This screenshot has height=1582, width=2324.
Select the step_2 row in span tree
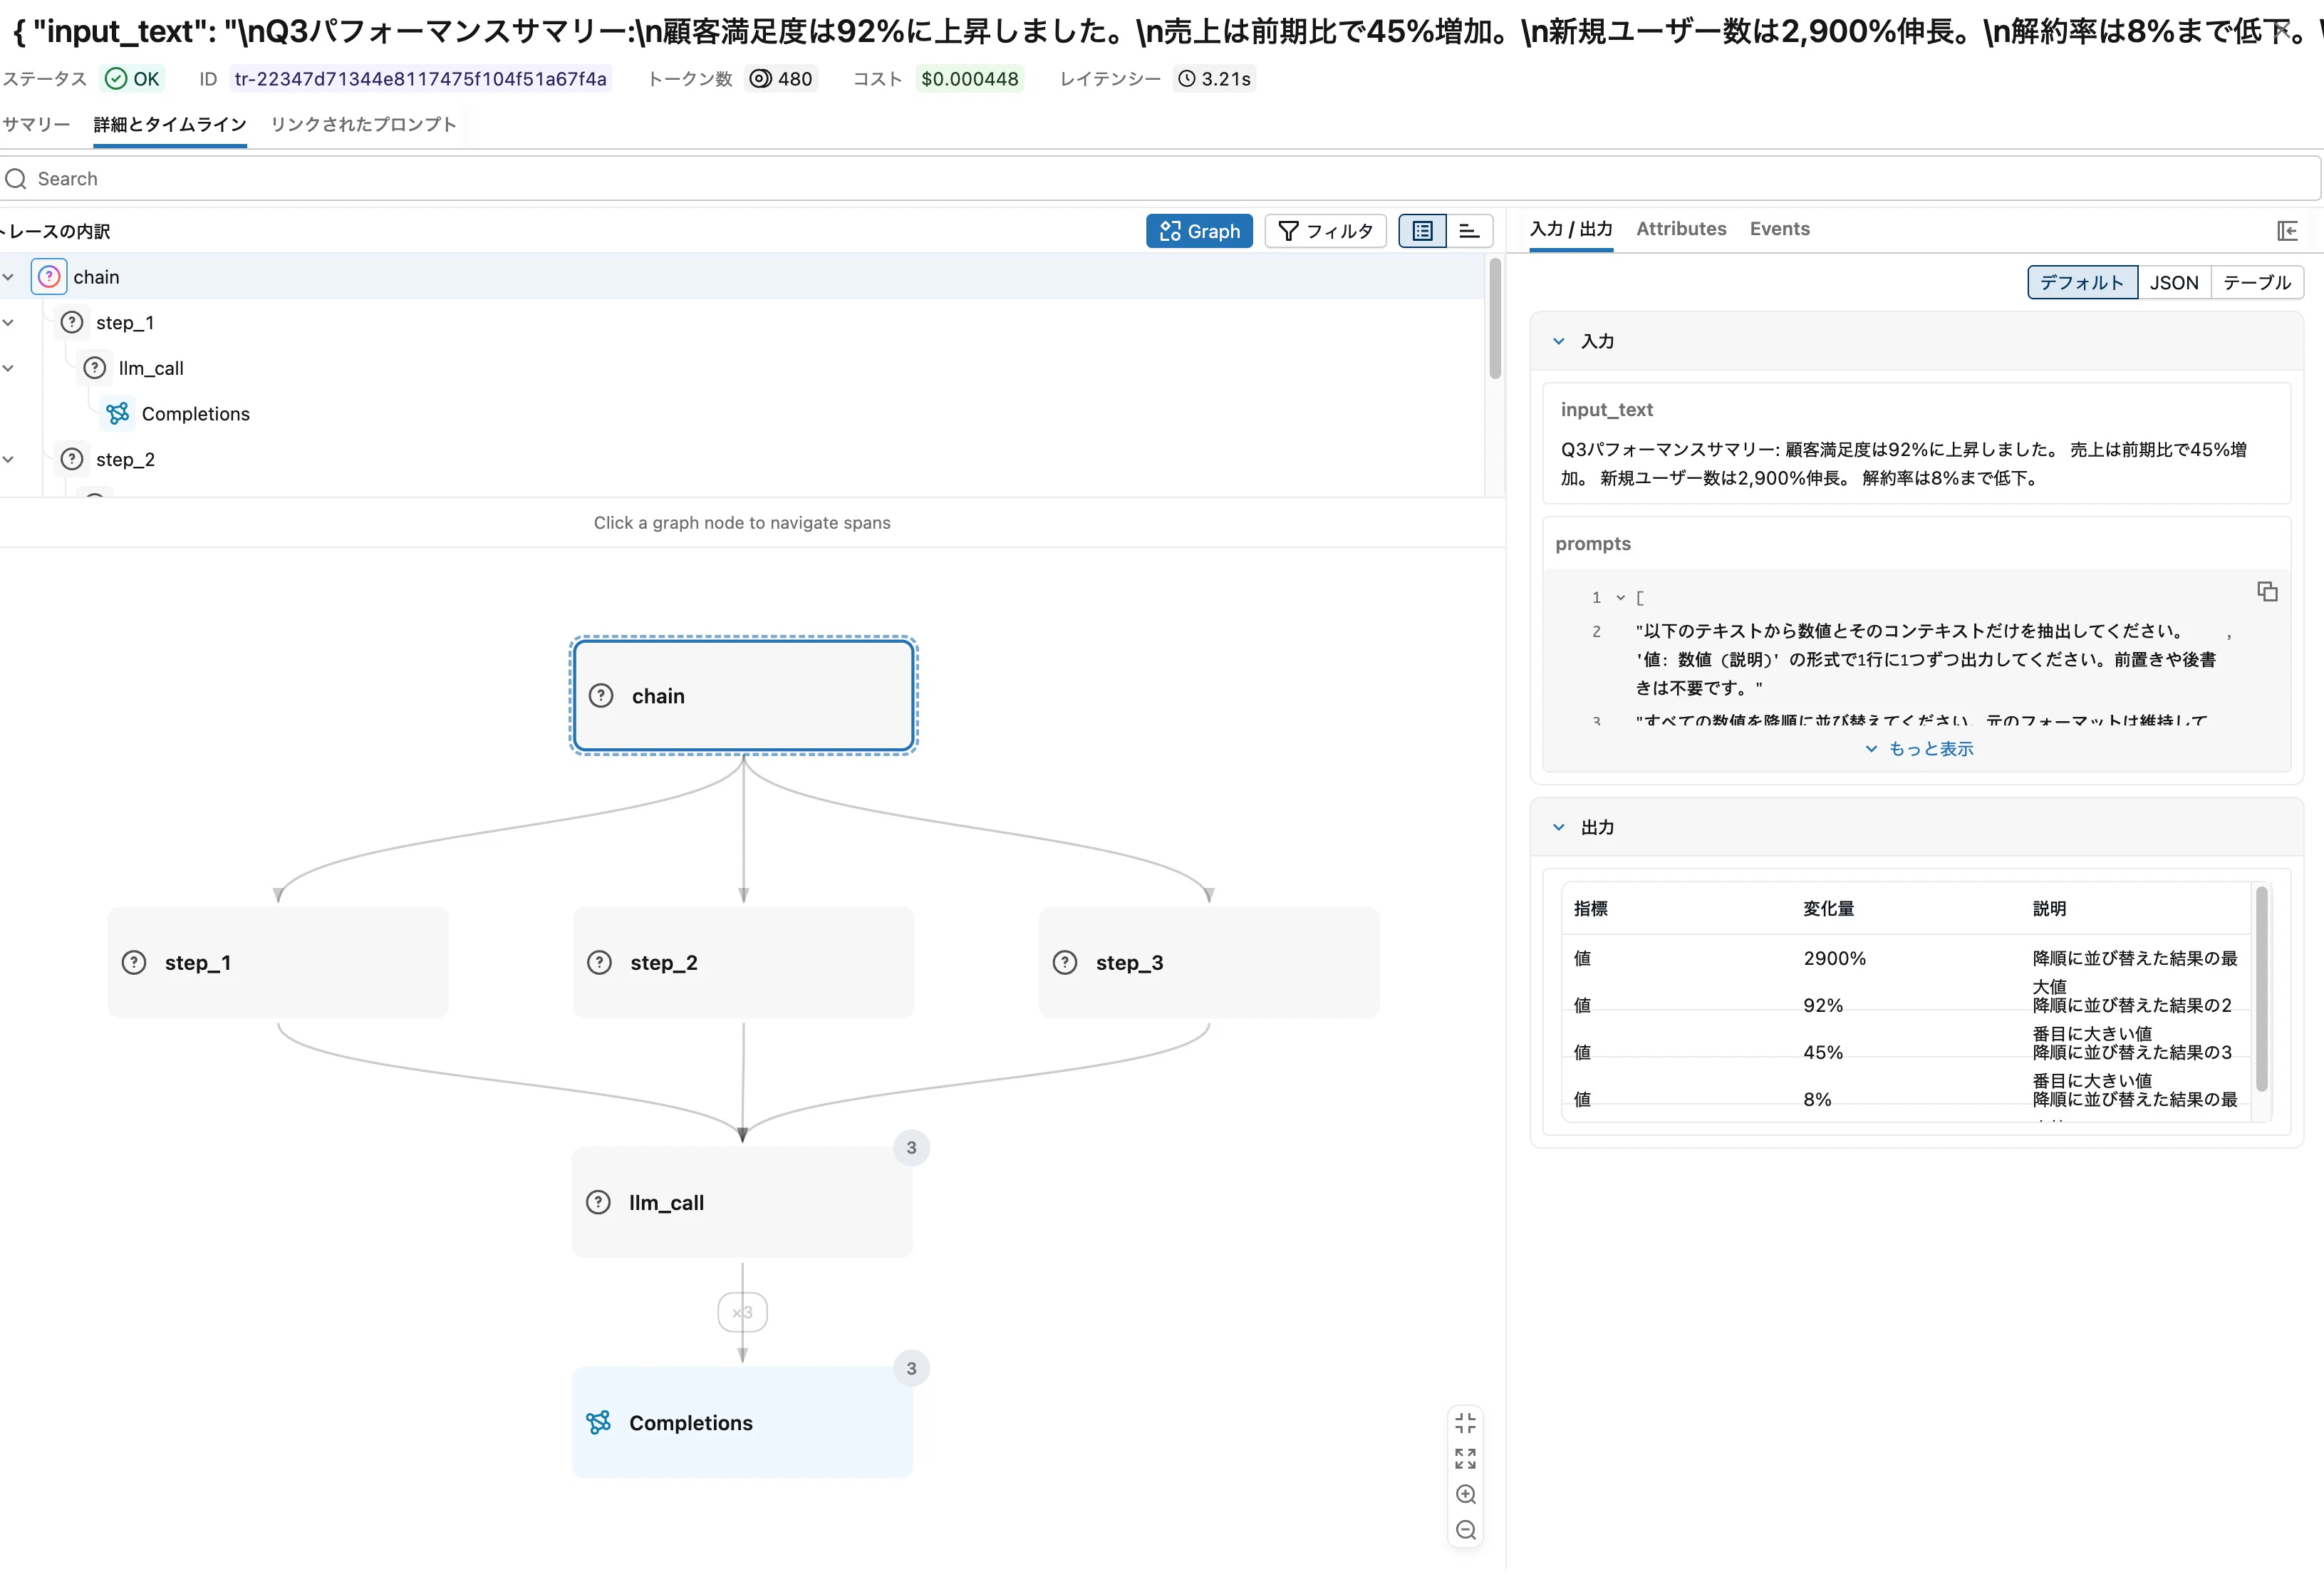[x=742, y=459]
